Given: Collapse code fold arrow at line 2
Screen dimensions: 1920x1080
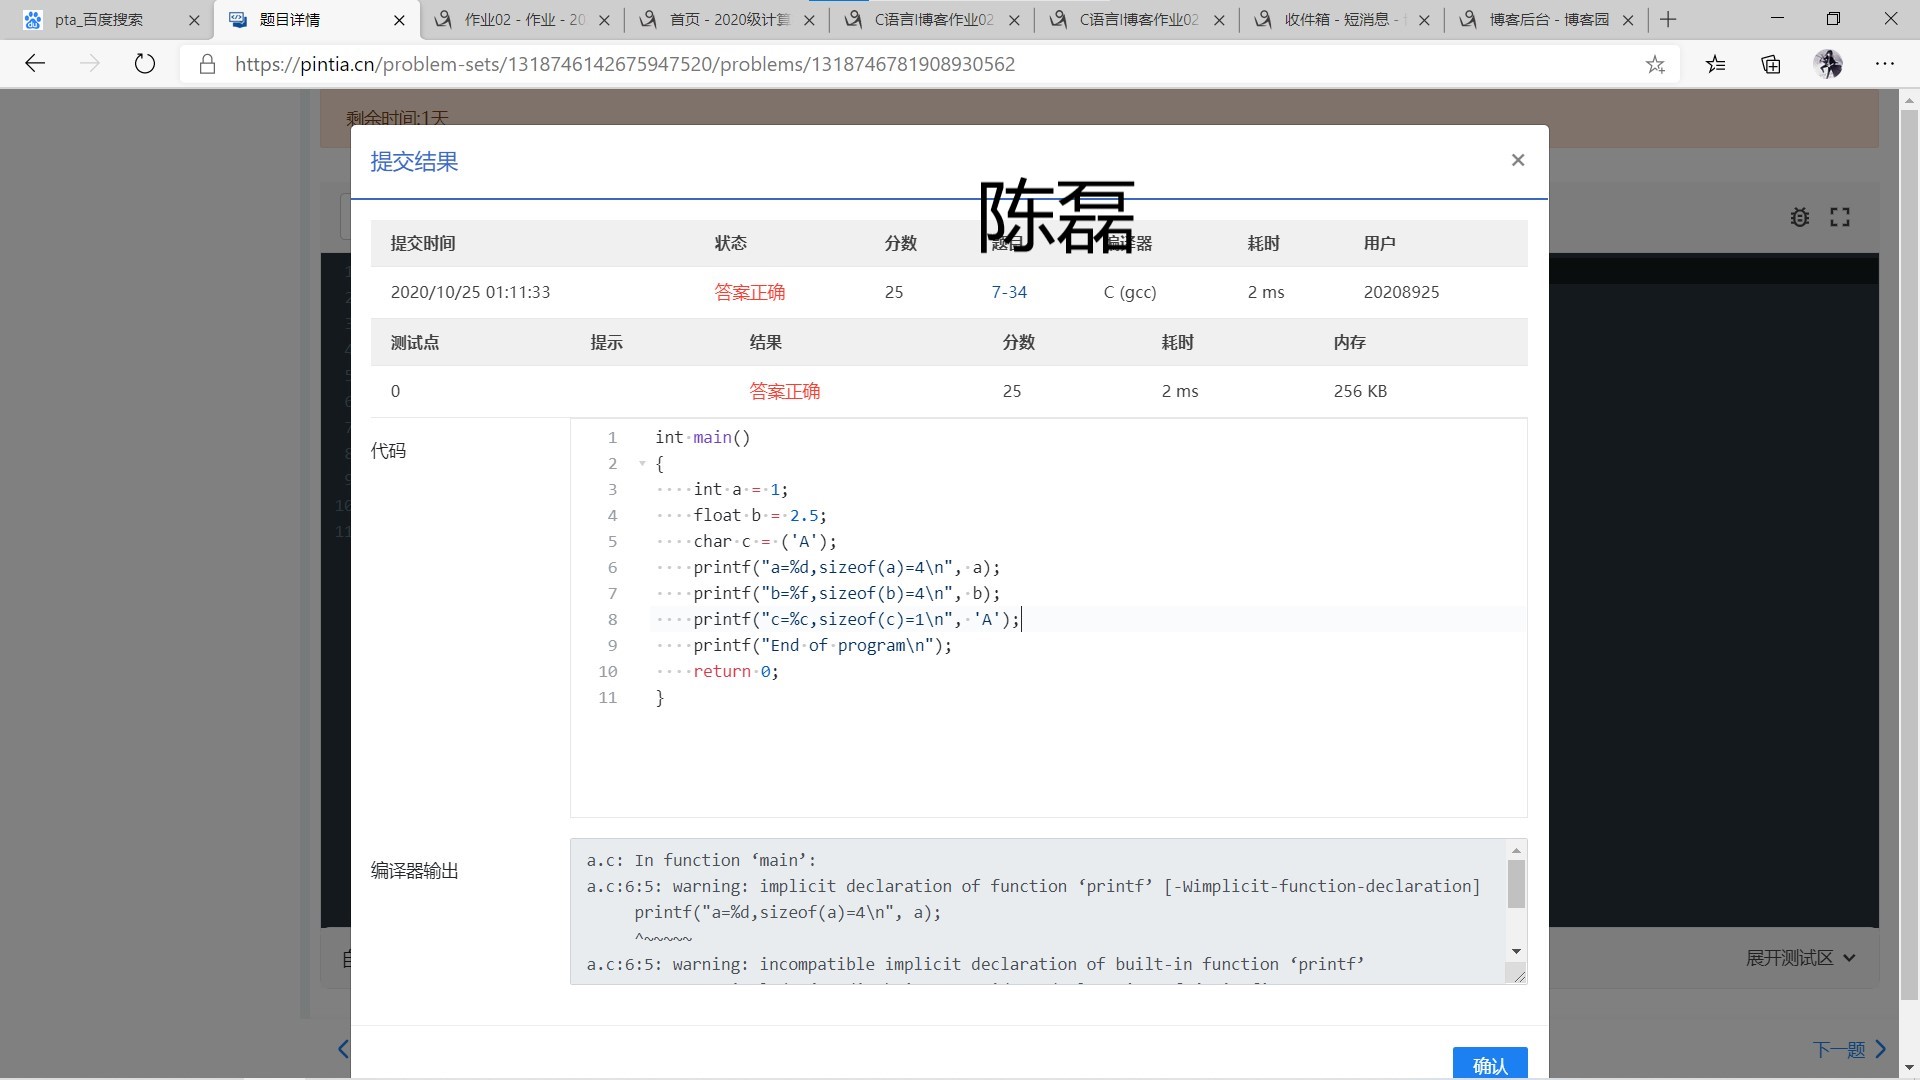Looking at the screenshot, I should pos(642,464).
